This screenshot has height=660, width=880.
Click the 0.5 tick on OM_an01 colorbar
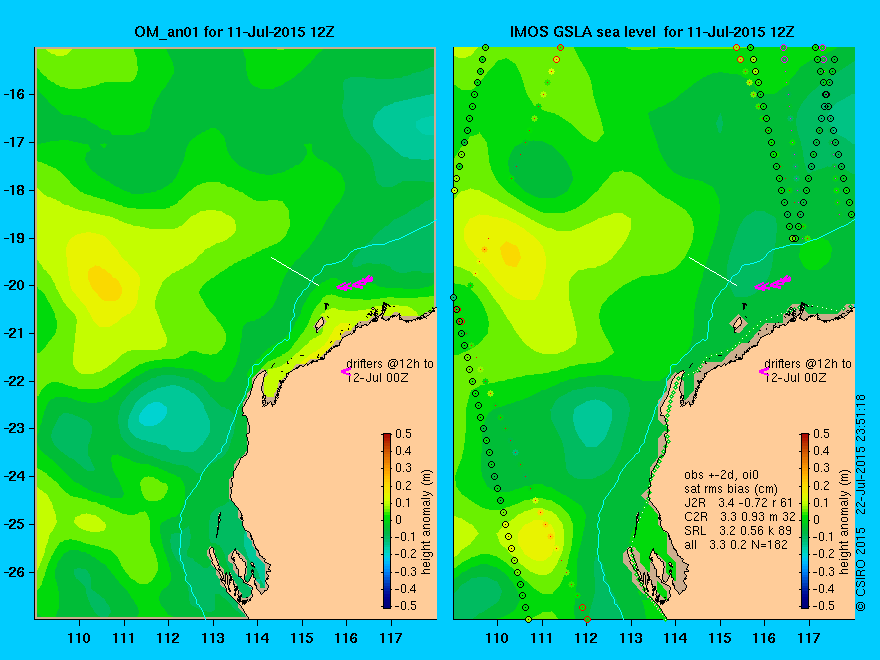coord(403,434)
